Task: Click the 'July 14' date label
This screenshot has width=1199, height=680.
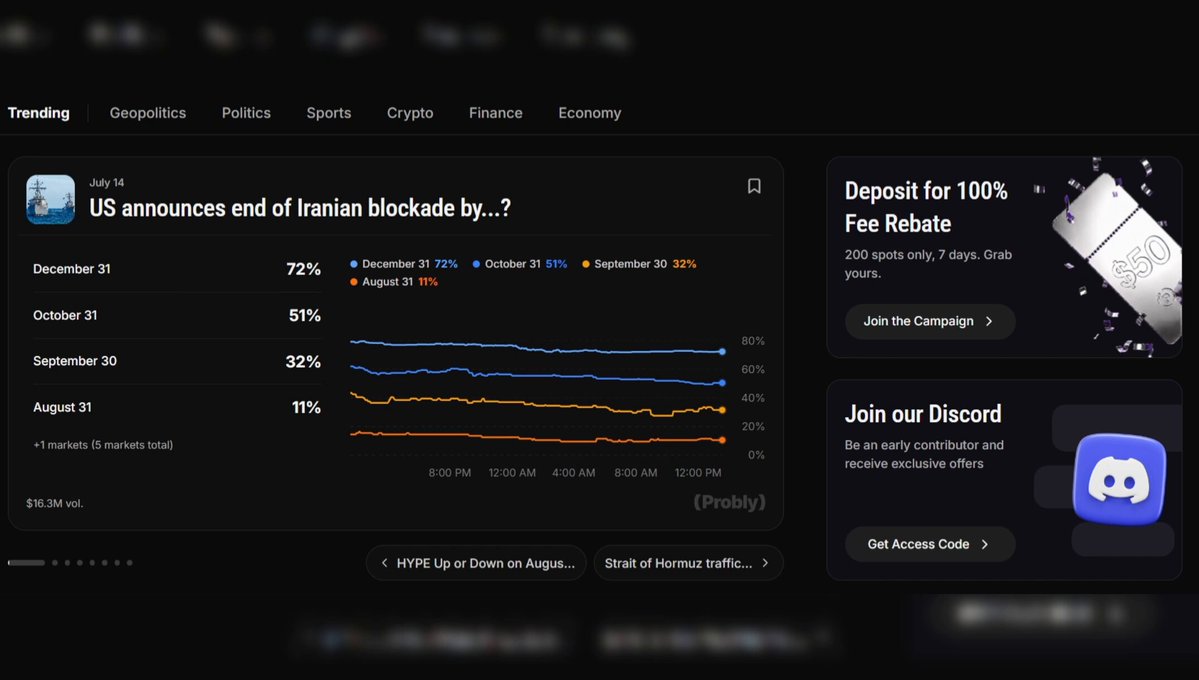Action: (x=106, y=183)
